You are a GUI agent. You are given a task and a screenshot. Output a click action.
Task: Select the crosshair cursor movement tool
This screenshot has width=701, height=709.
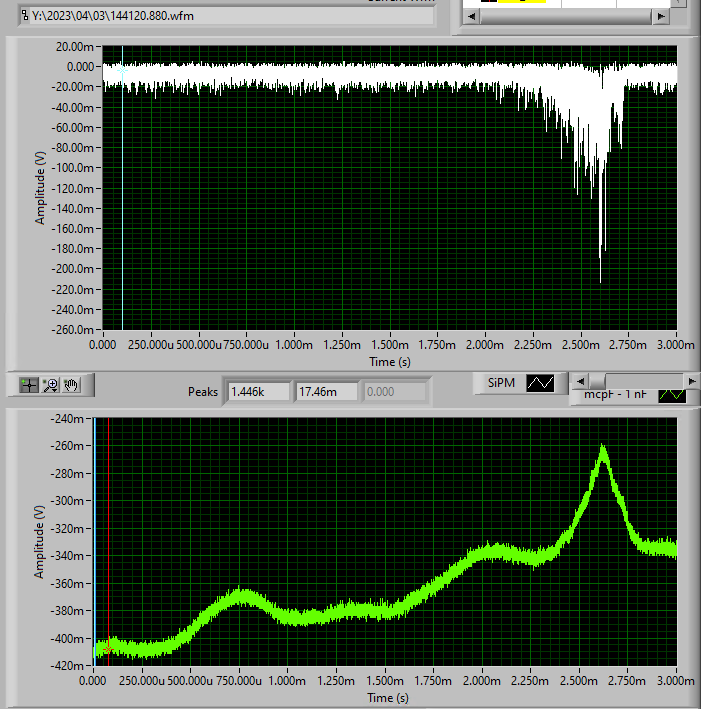click(x=29, y=385)
